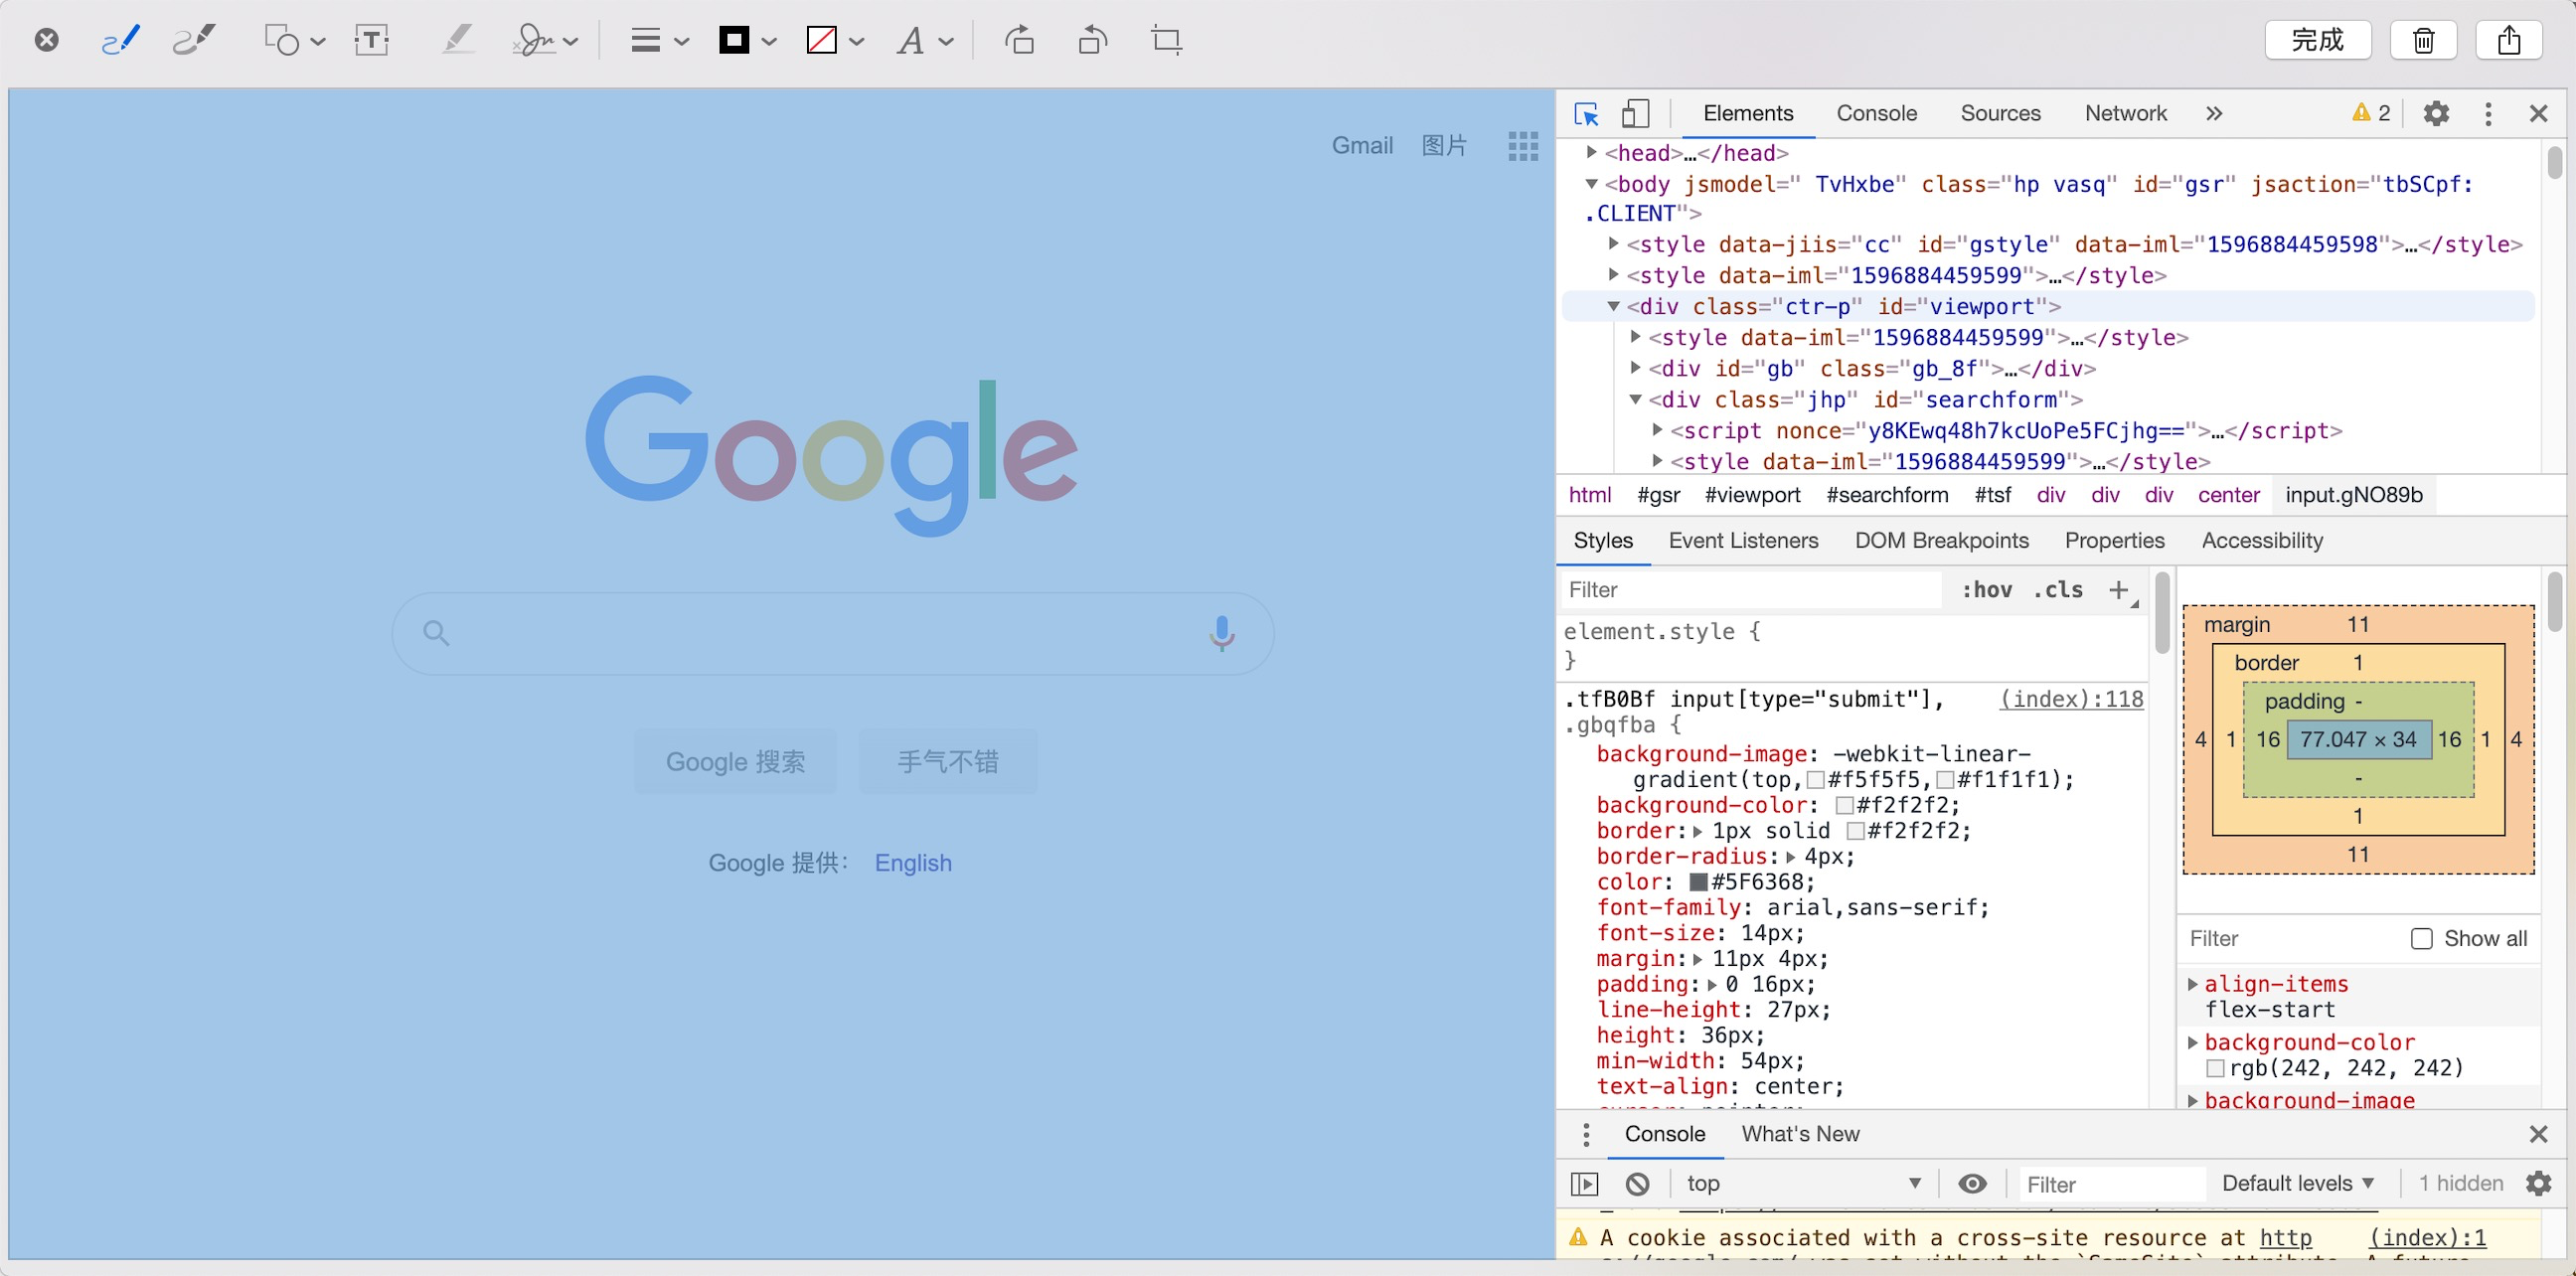This screenshot has height=1276, width=2576.
Task: Click the Crop tool icon
Action: (x=1166, y=40)
